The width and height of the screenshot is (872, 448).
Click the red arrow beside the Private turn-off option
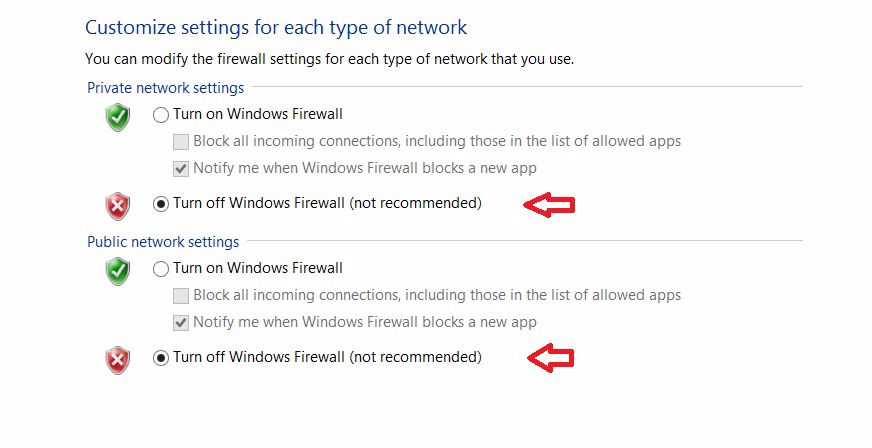[550, 205]
